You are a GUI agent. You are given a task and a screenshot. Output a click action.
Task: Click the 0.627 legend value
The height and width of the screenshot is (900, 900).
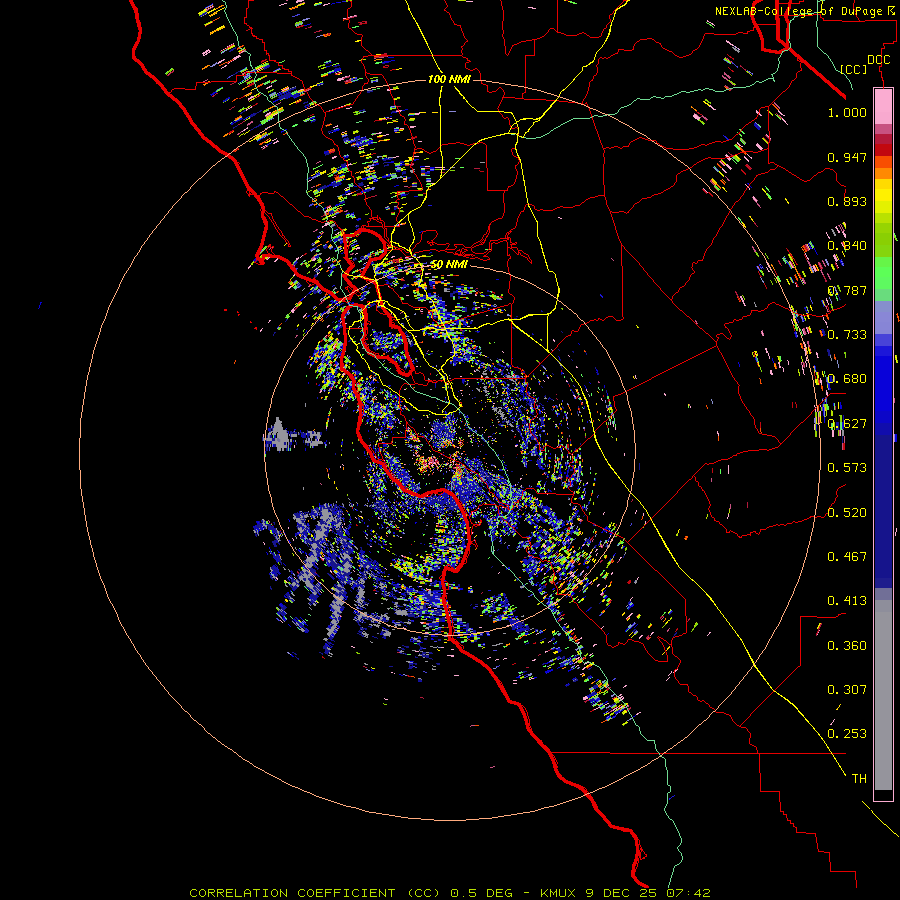pos(847,424)
